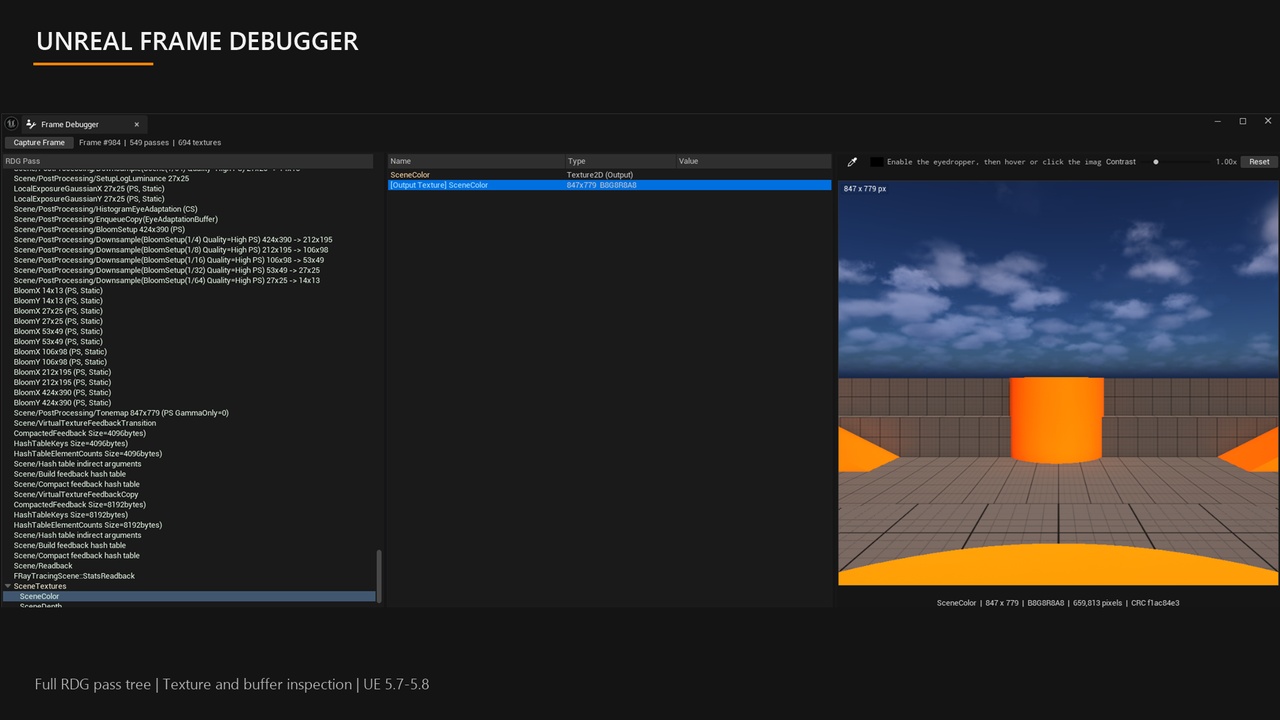Select the SceneColor tree row
The image size is (1280, 720).
[x=189, y=596]
